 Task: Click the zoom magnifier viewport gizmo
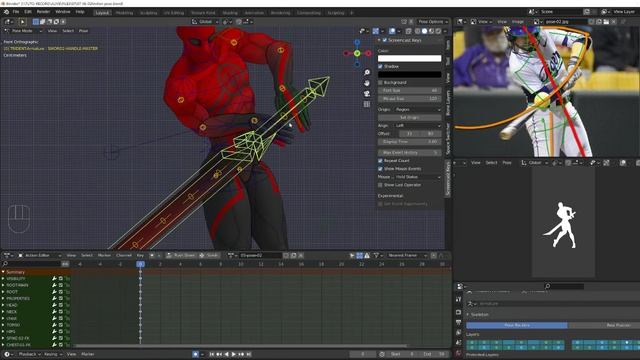click(367, 73)
